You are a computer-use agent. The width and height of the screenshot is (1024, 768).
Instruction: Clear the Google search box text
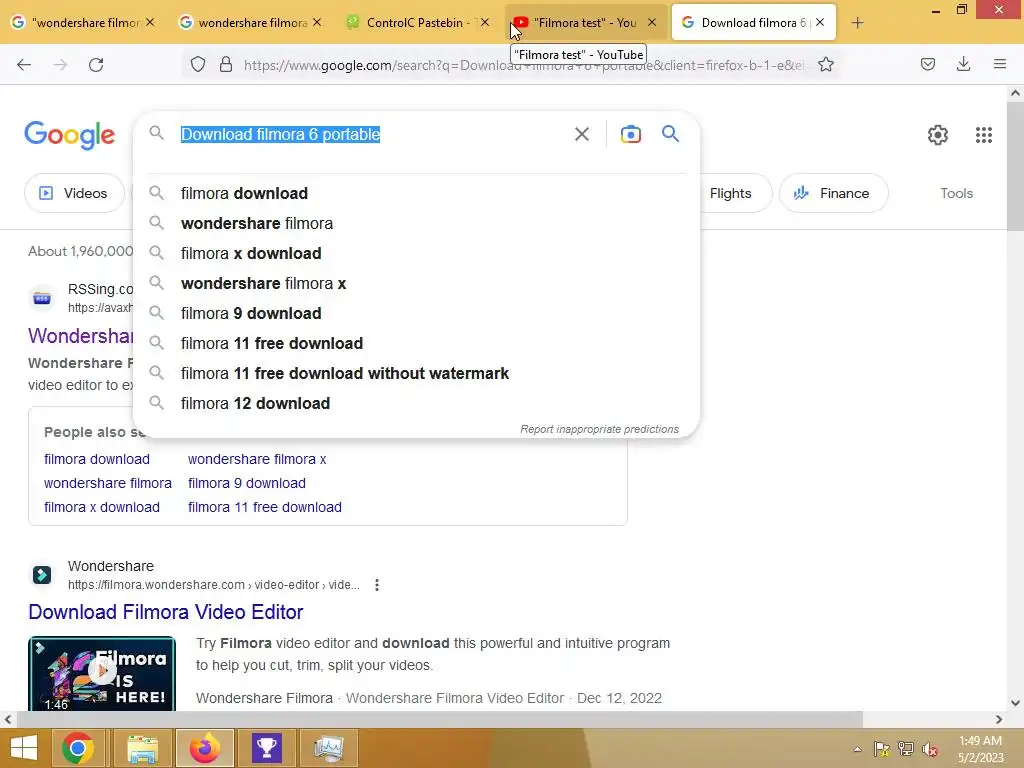pyautogui.click(x=582, y=134)
